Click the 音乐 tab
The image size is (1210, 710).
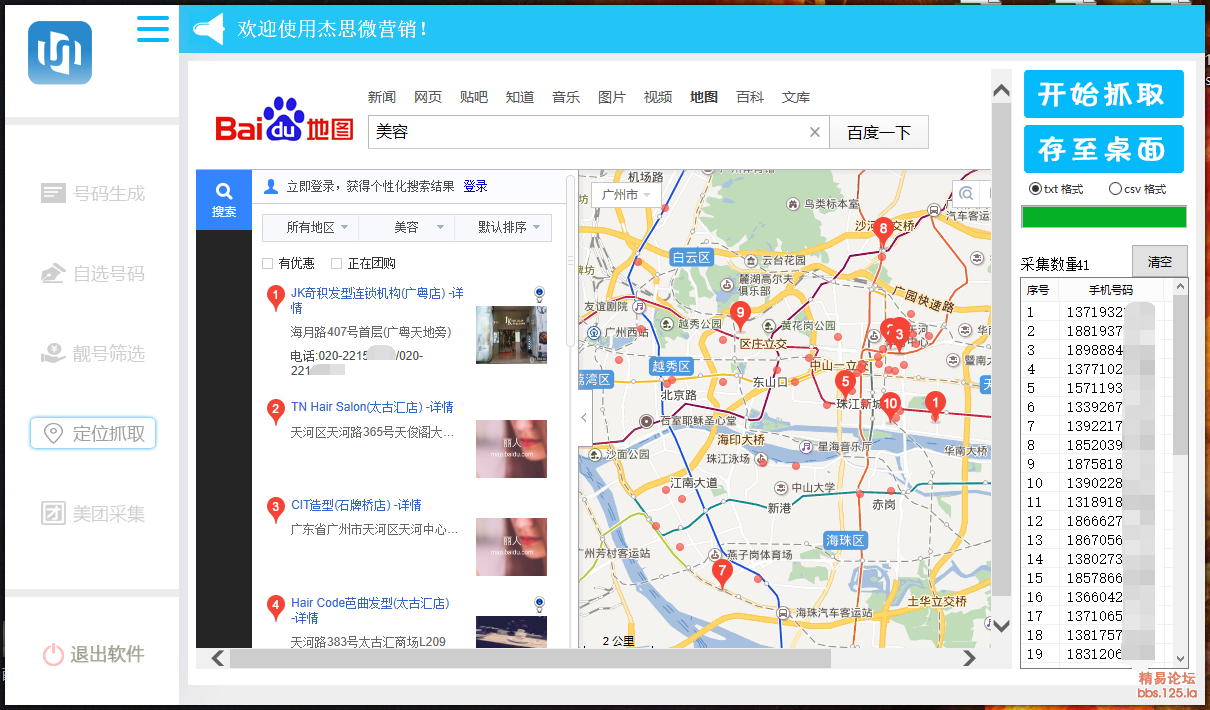(566, 97)
